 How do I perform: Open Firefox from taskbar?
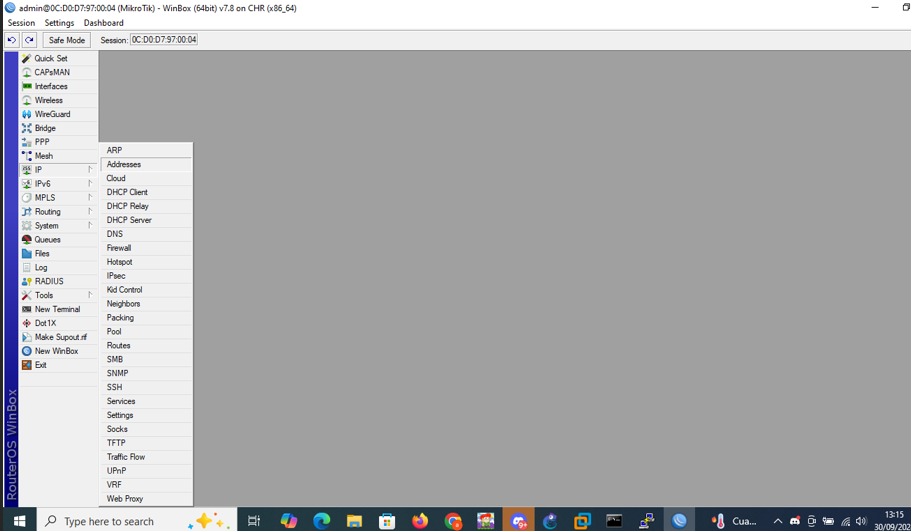coord(419,521)
